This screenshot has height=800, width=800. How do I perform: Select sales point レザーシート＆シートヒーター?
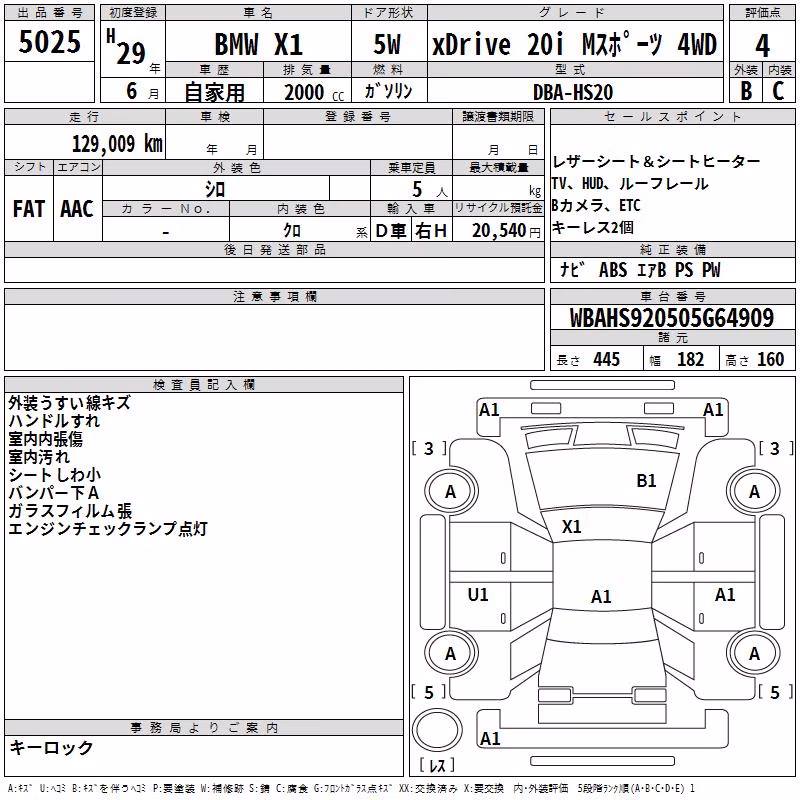point(656,162)
